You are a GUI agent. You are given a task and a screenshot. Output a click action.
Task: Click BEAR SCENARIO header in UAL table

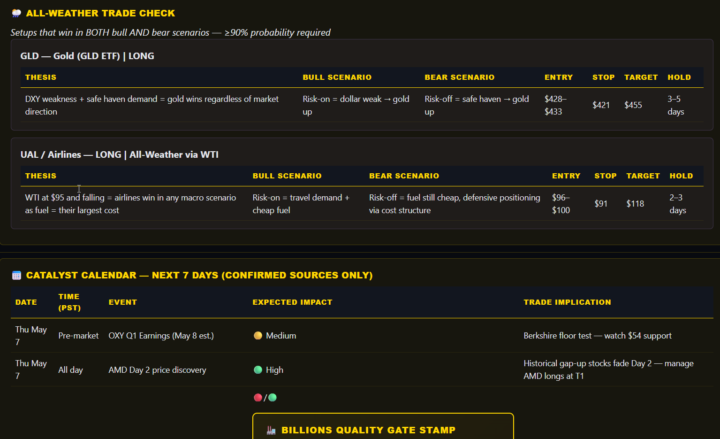(x=404, y=176)
